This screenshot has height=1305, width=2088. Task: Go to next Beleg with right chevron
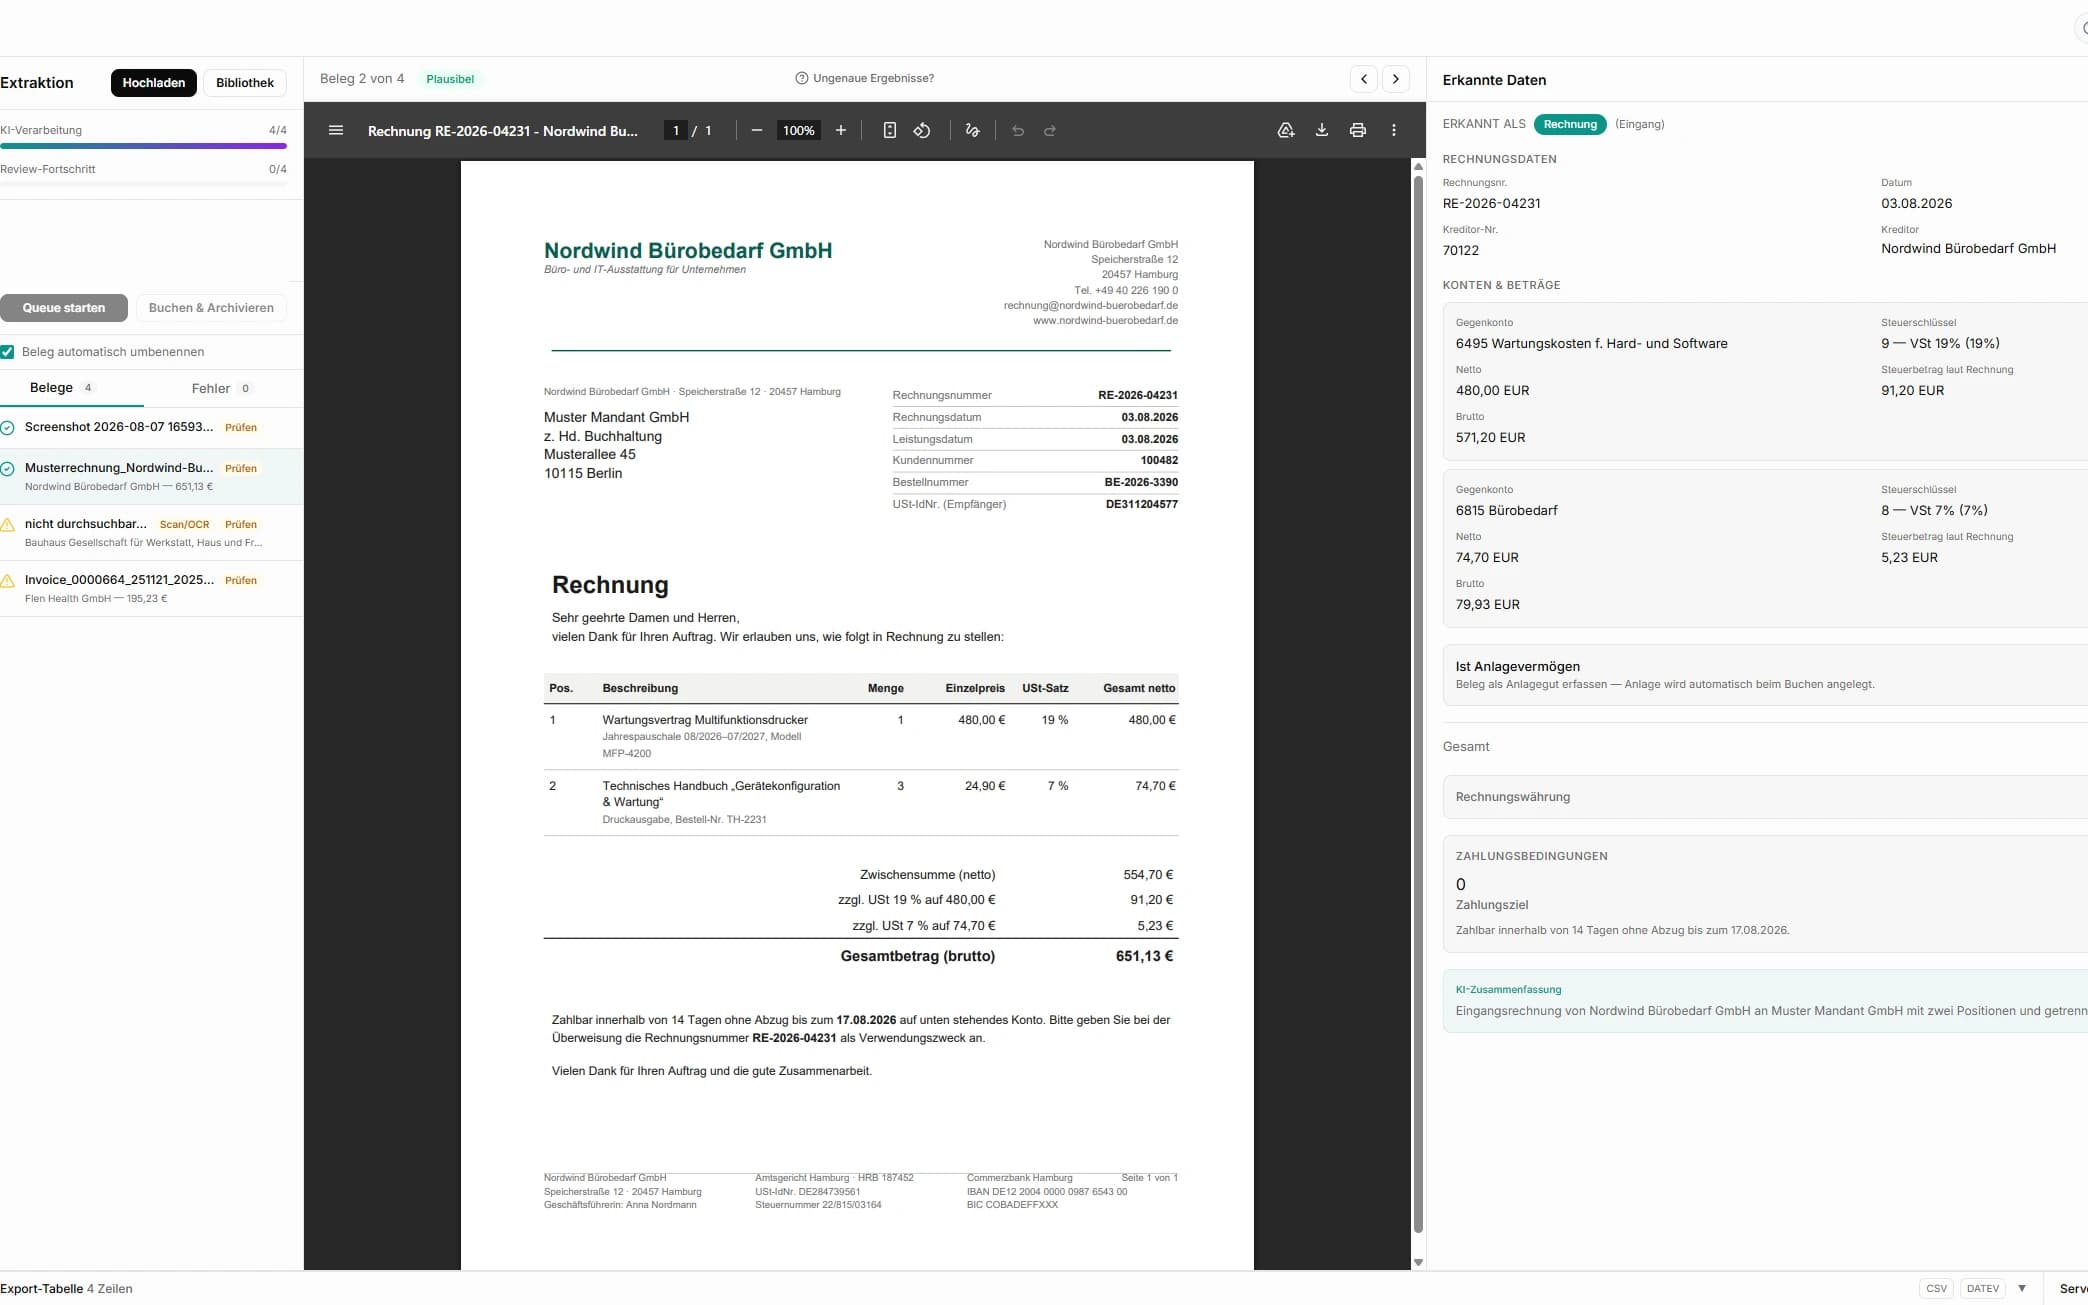[1396, 79]
